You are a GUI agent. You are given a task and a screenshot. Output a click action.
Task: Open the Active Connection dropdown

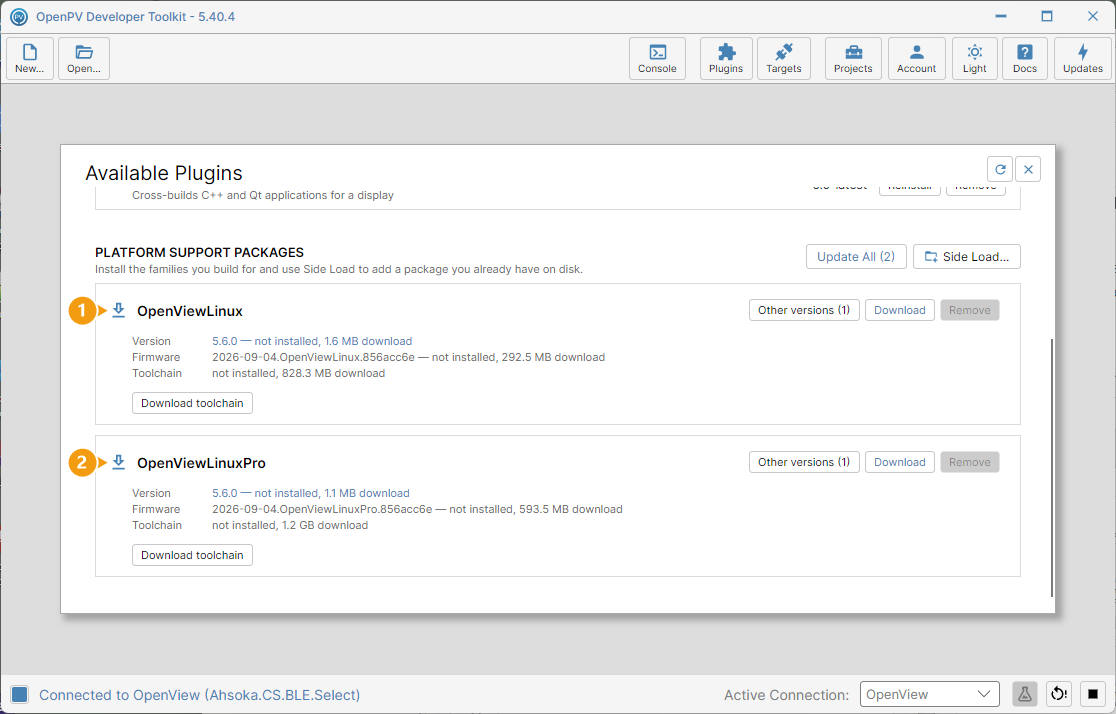click(x=930, y=694)
